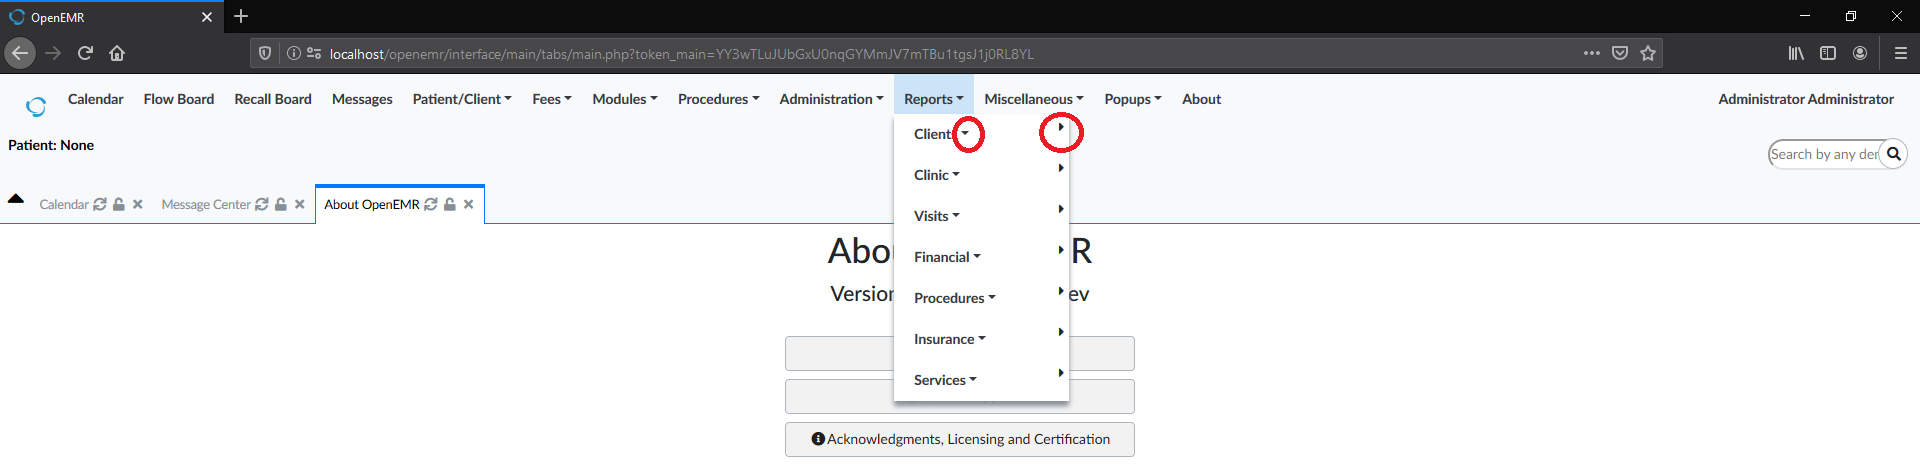
Task: Refresh the Message Center tab
Action: pyautogui.click(x=262, y=204)
